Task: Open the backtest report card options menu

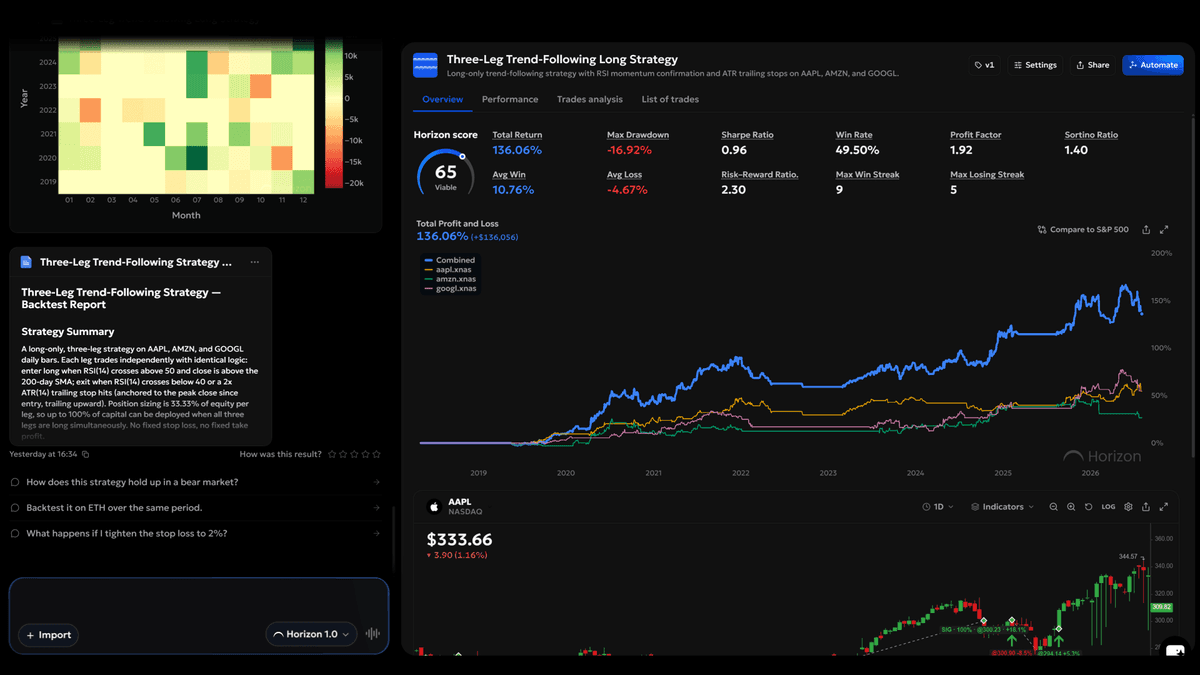Action: point(255,262)
